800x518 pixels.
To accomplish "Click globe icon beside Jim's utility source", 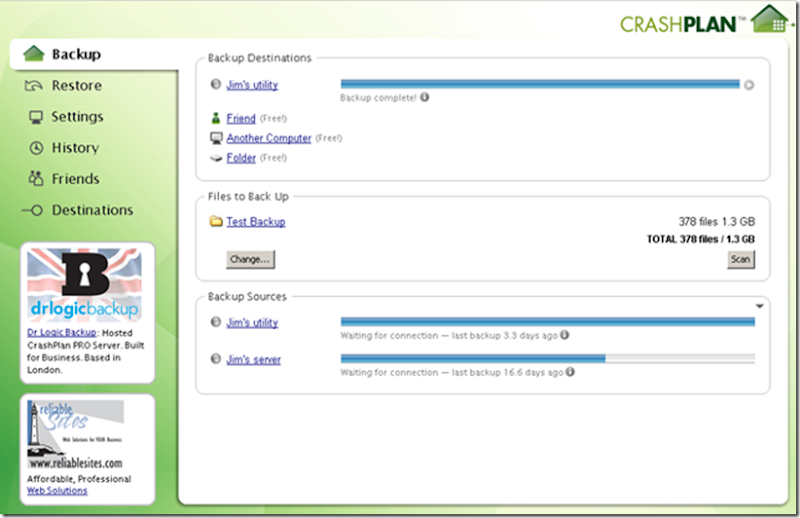I will pos(215,322).
